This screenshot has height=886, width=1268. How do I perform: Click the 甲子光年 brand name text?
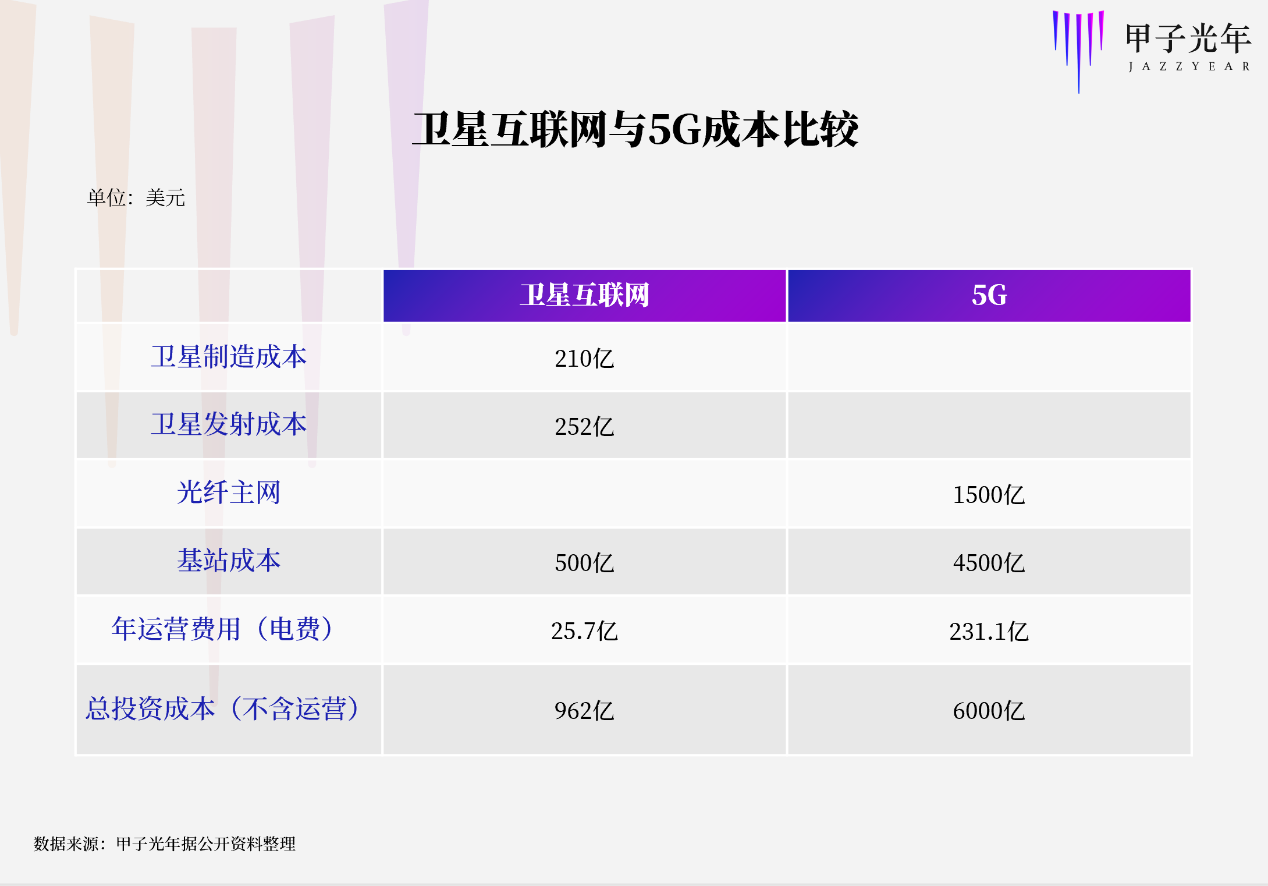pyautogui.click(x=1188, y=40)
